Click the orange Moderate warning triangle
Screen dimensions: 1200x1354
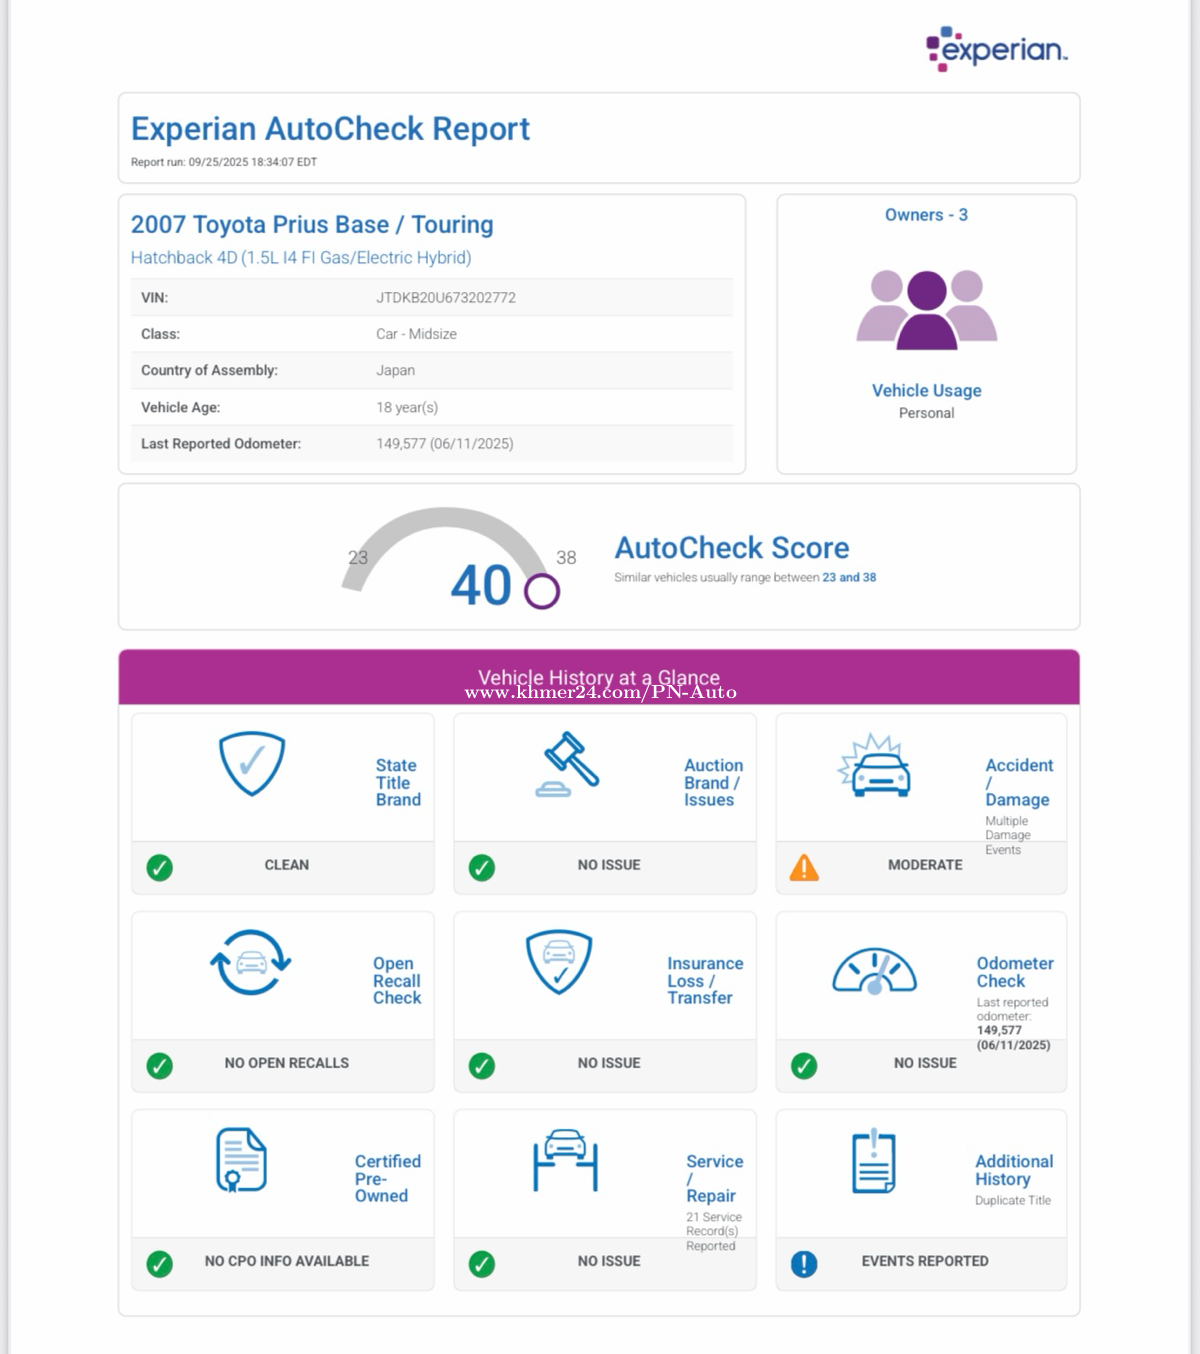804,867
